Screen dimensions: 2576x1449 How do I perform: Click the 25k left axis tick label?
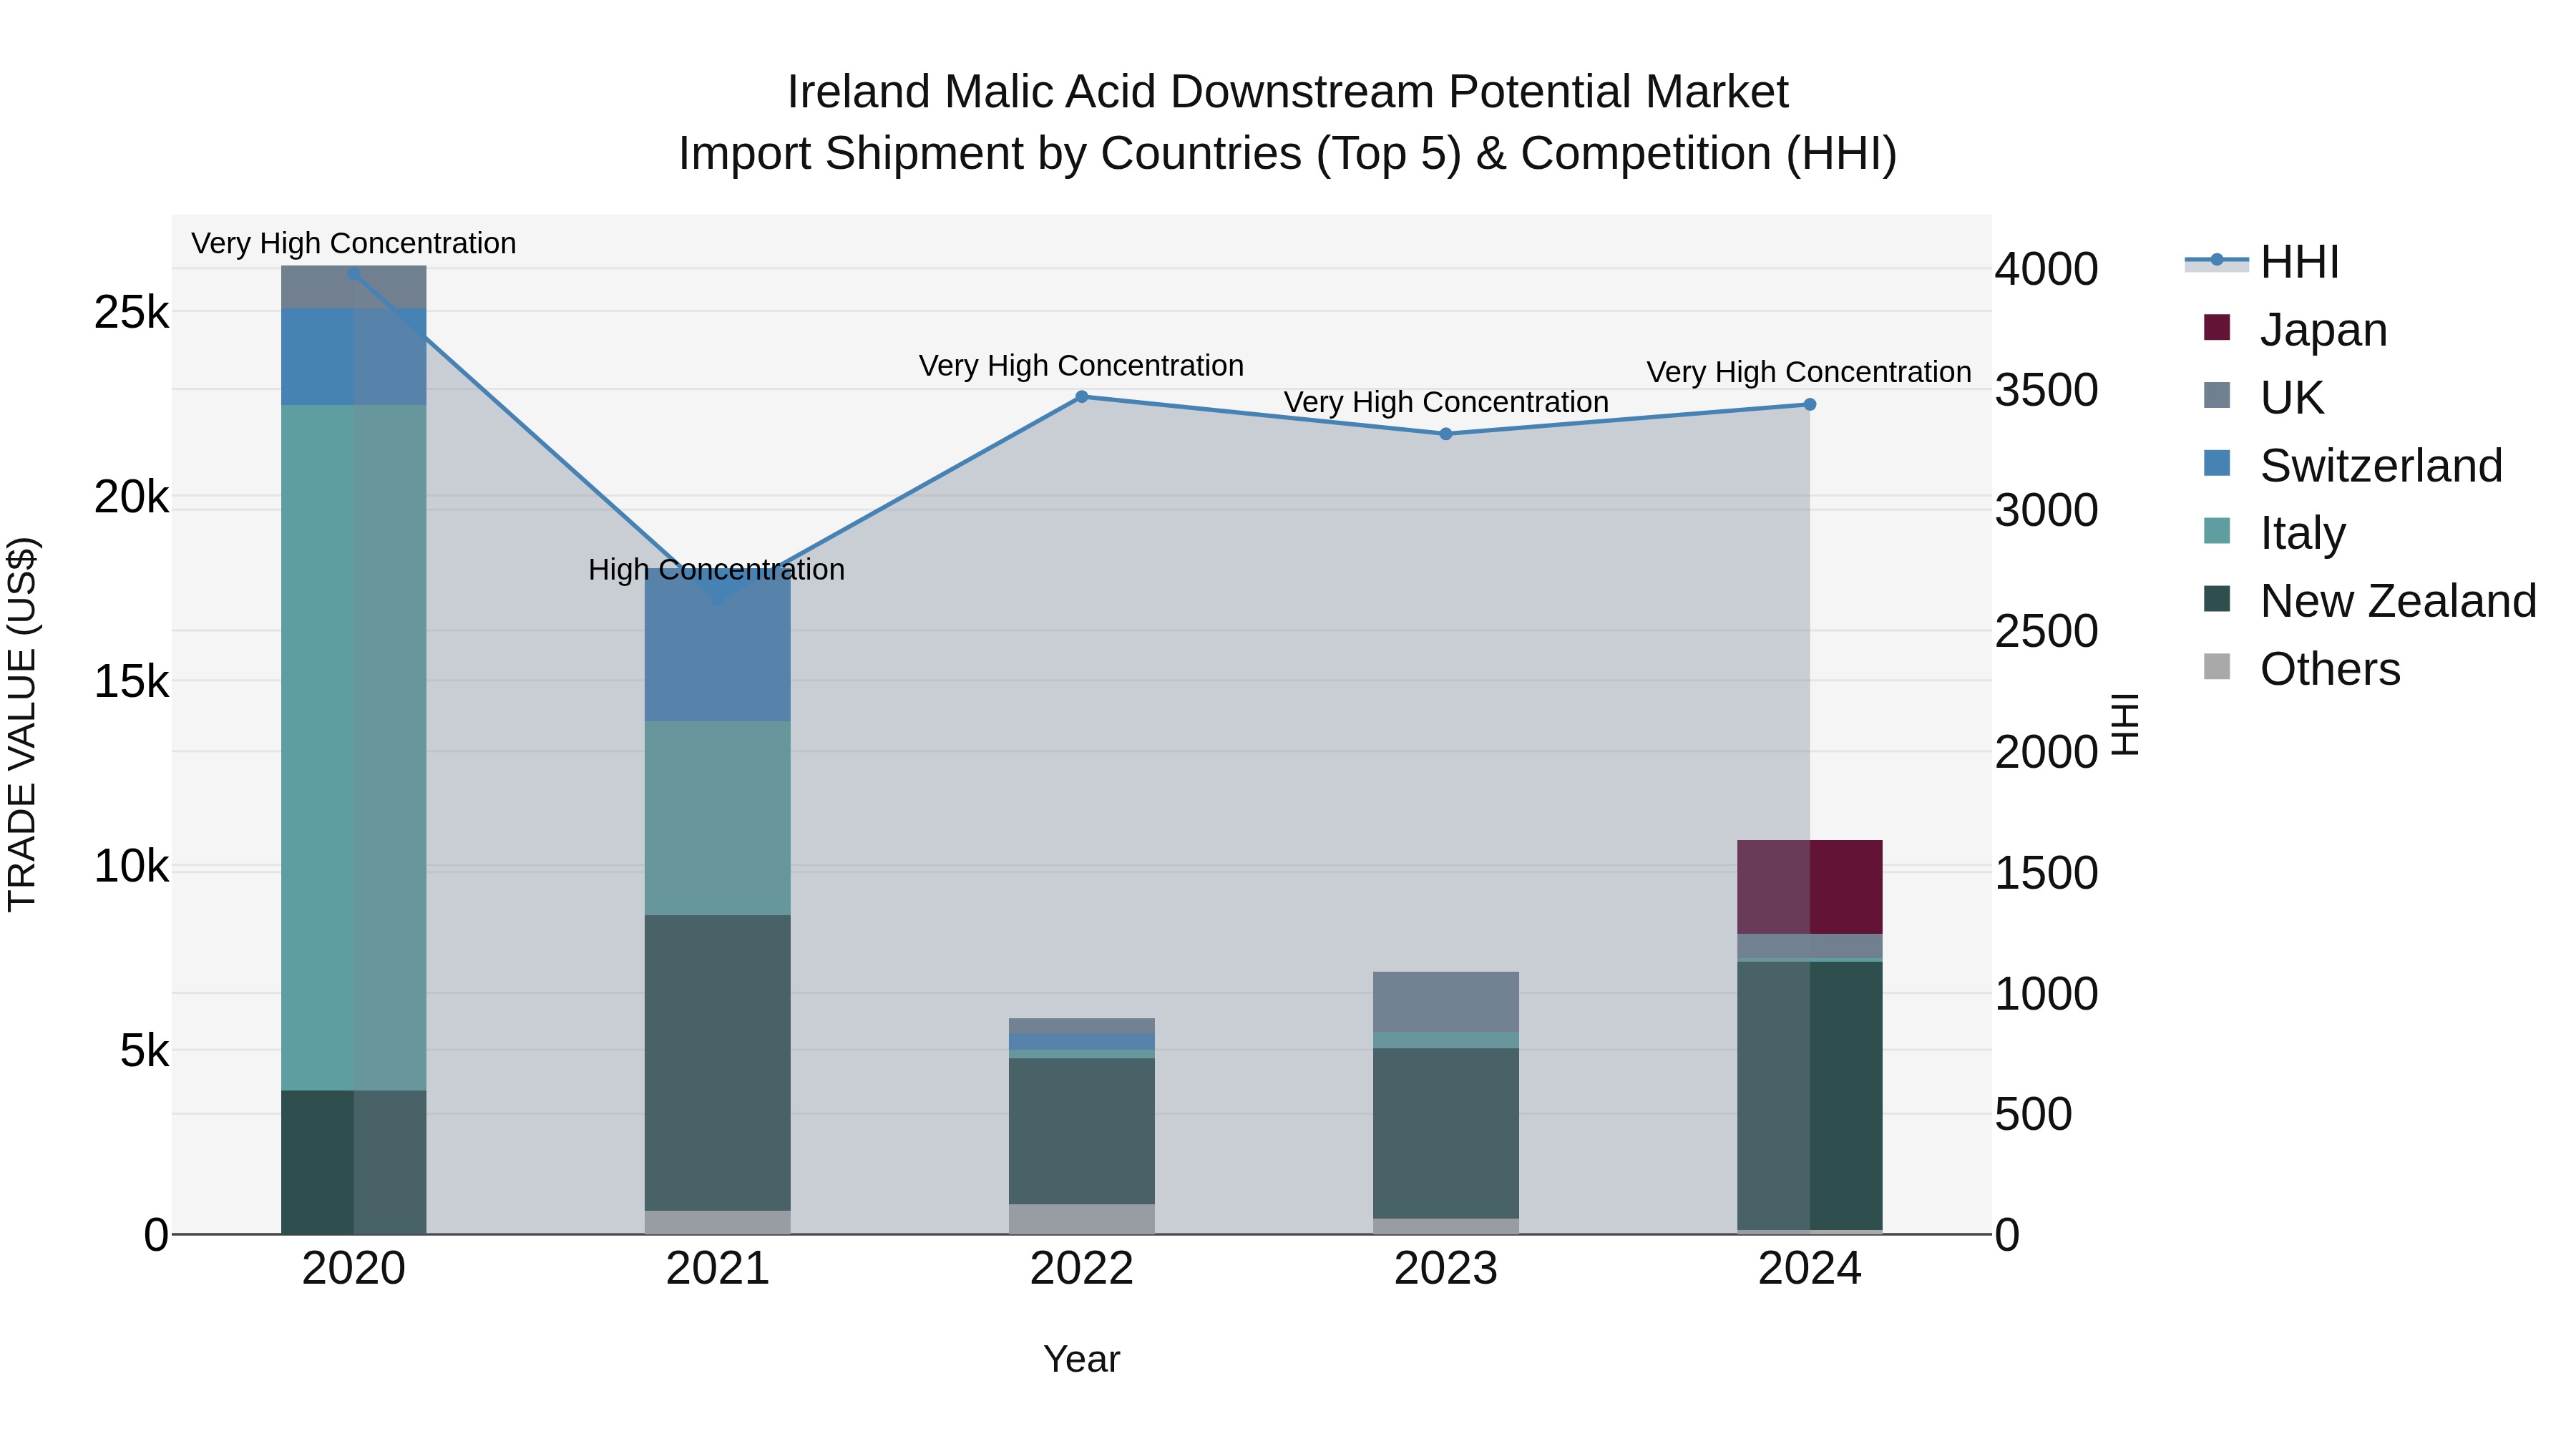tap(131, 313)
